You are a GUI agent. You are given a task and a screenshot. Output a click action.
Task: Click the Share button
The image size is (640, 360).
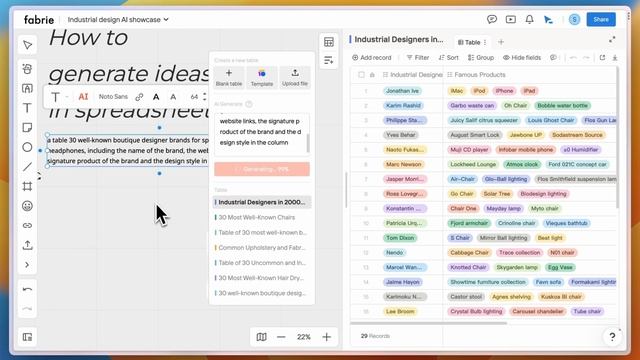(x=601, y=19)
